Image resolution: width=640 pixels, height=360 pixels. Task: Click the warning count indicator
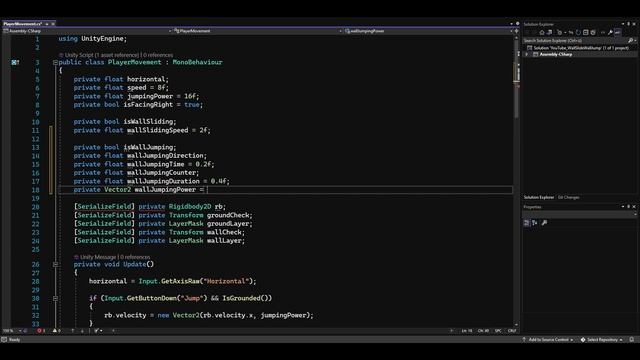click(57, 331)
